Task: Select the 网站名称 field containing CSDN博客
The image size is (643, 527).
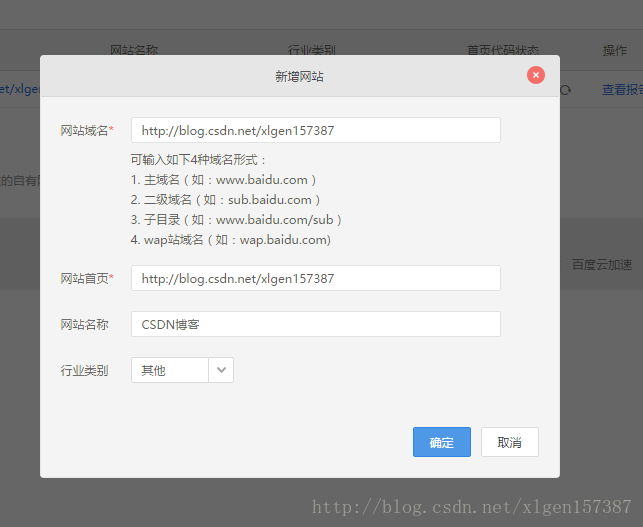Action: click(315, 324)
